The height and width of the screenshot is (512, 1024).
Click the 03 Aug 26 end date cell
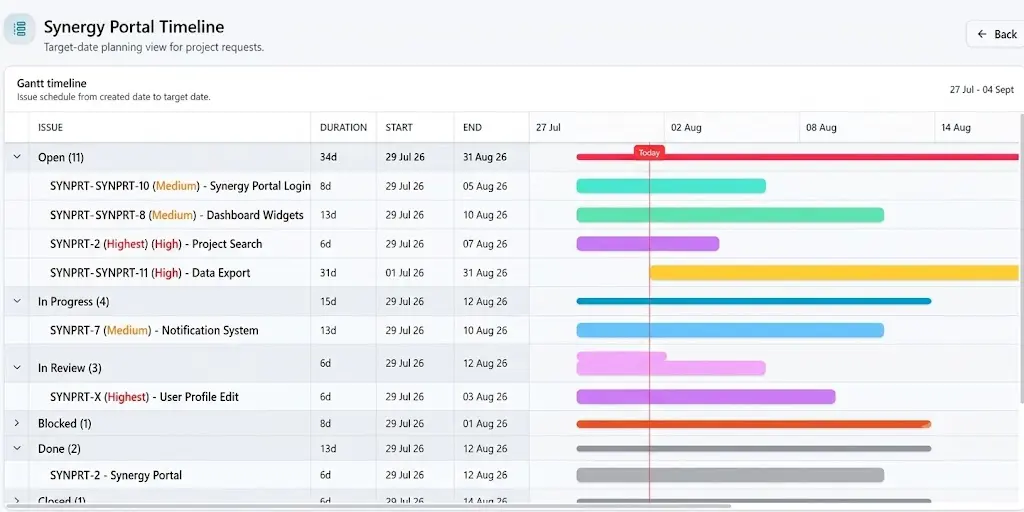[485, 397]
